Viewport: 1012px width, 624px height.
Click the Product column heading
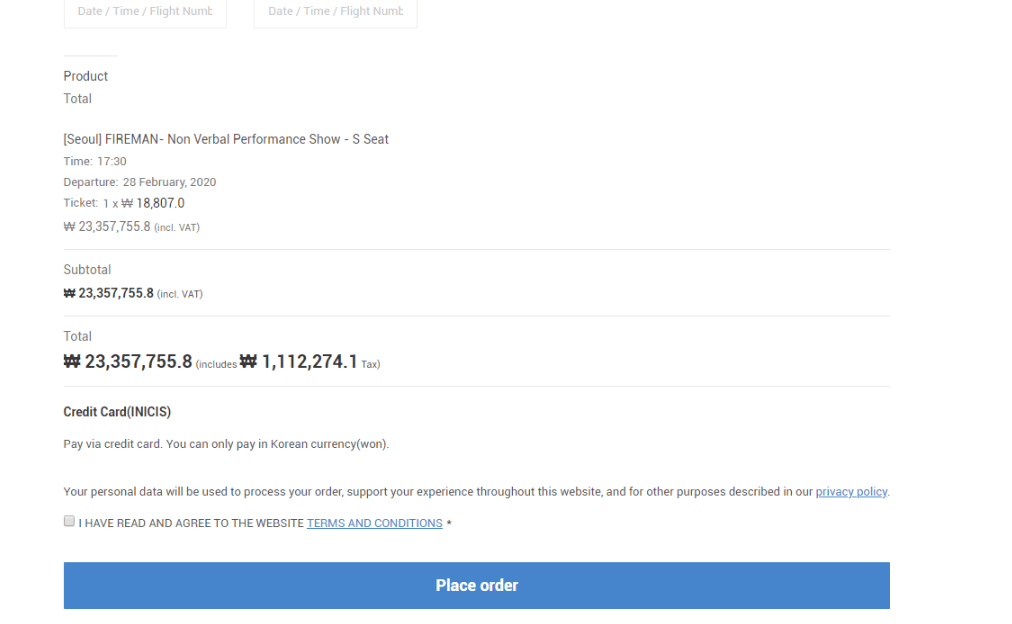pyautogui.click(x=85, y=76)
